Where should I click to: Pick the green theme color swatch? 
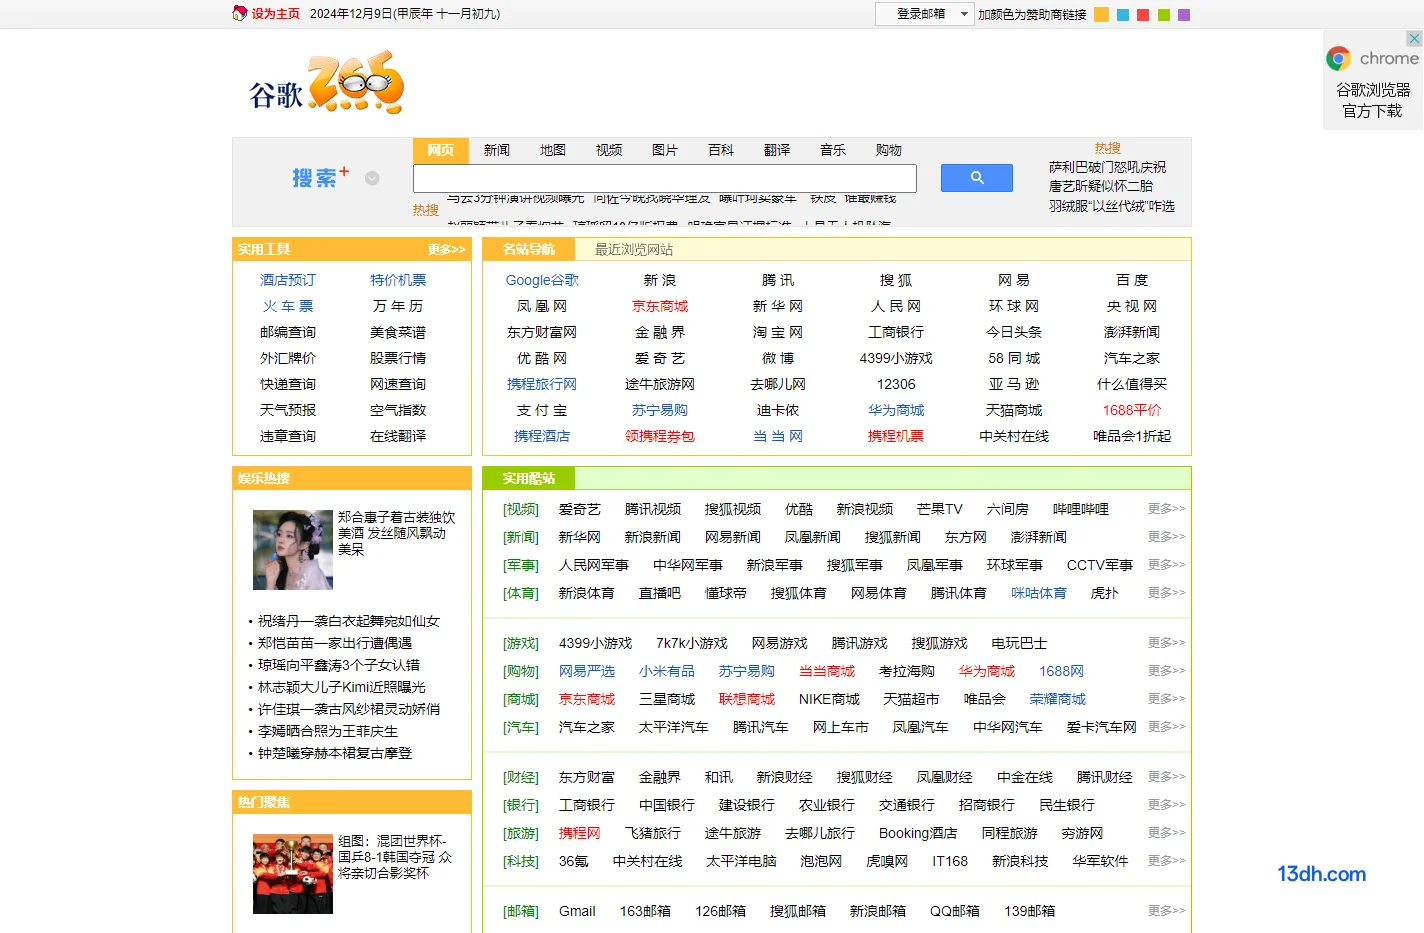pos(1164,15)
